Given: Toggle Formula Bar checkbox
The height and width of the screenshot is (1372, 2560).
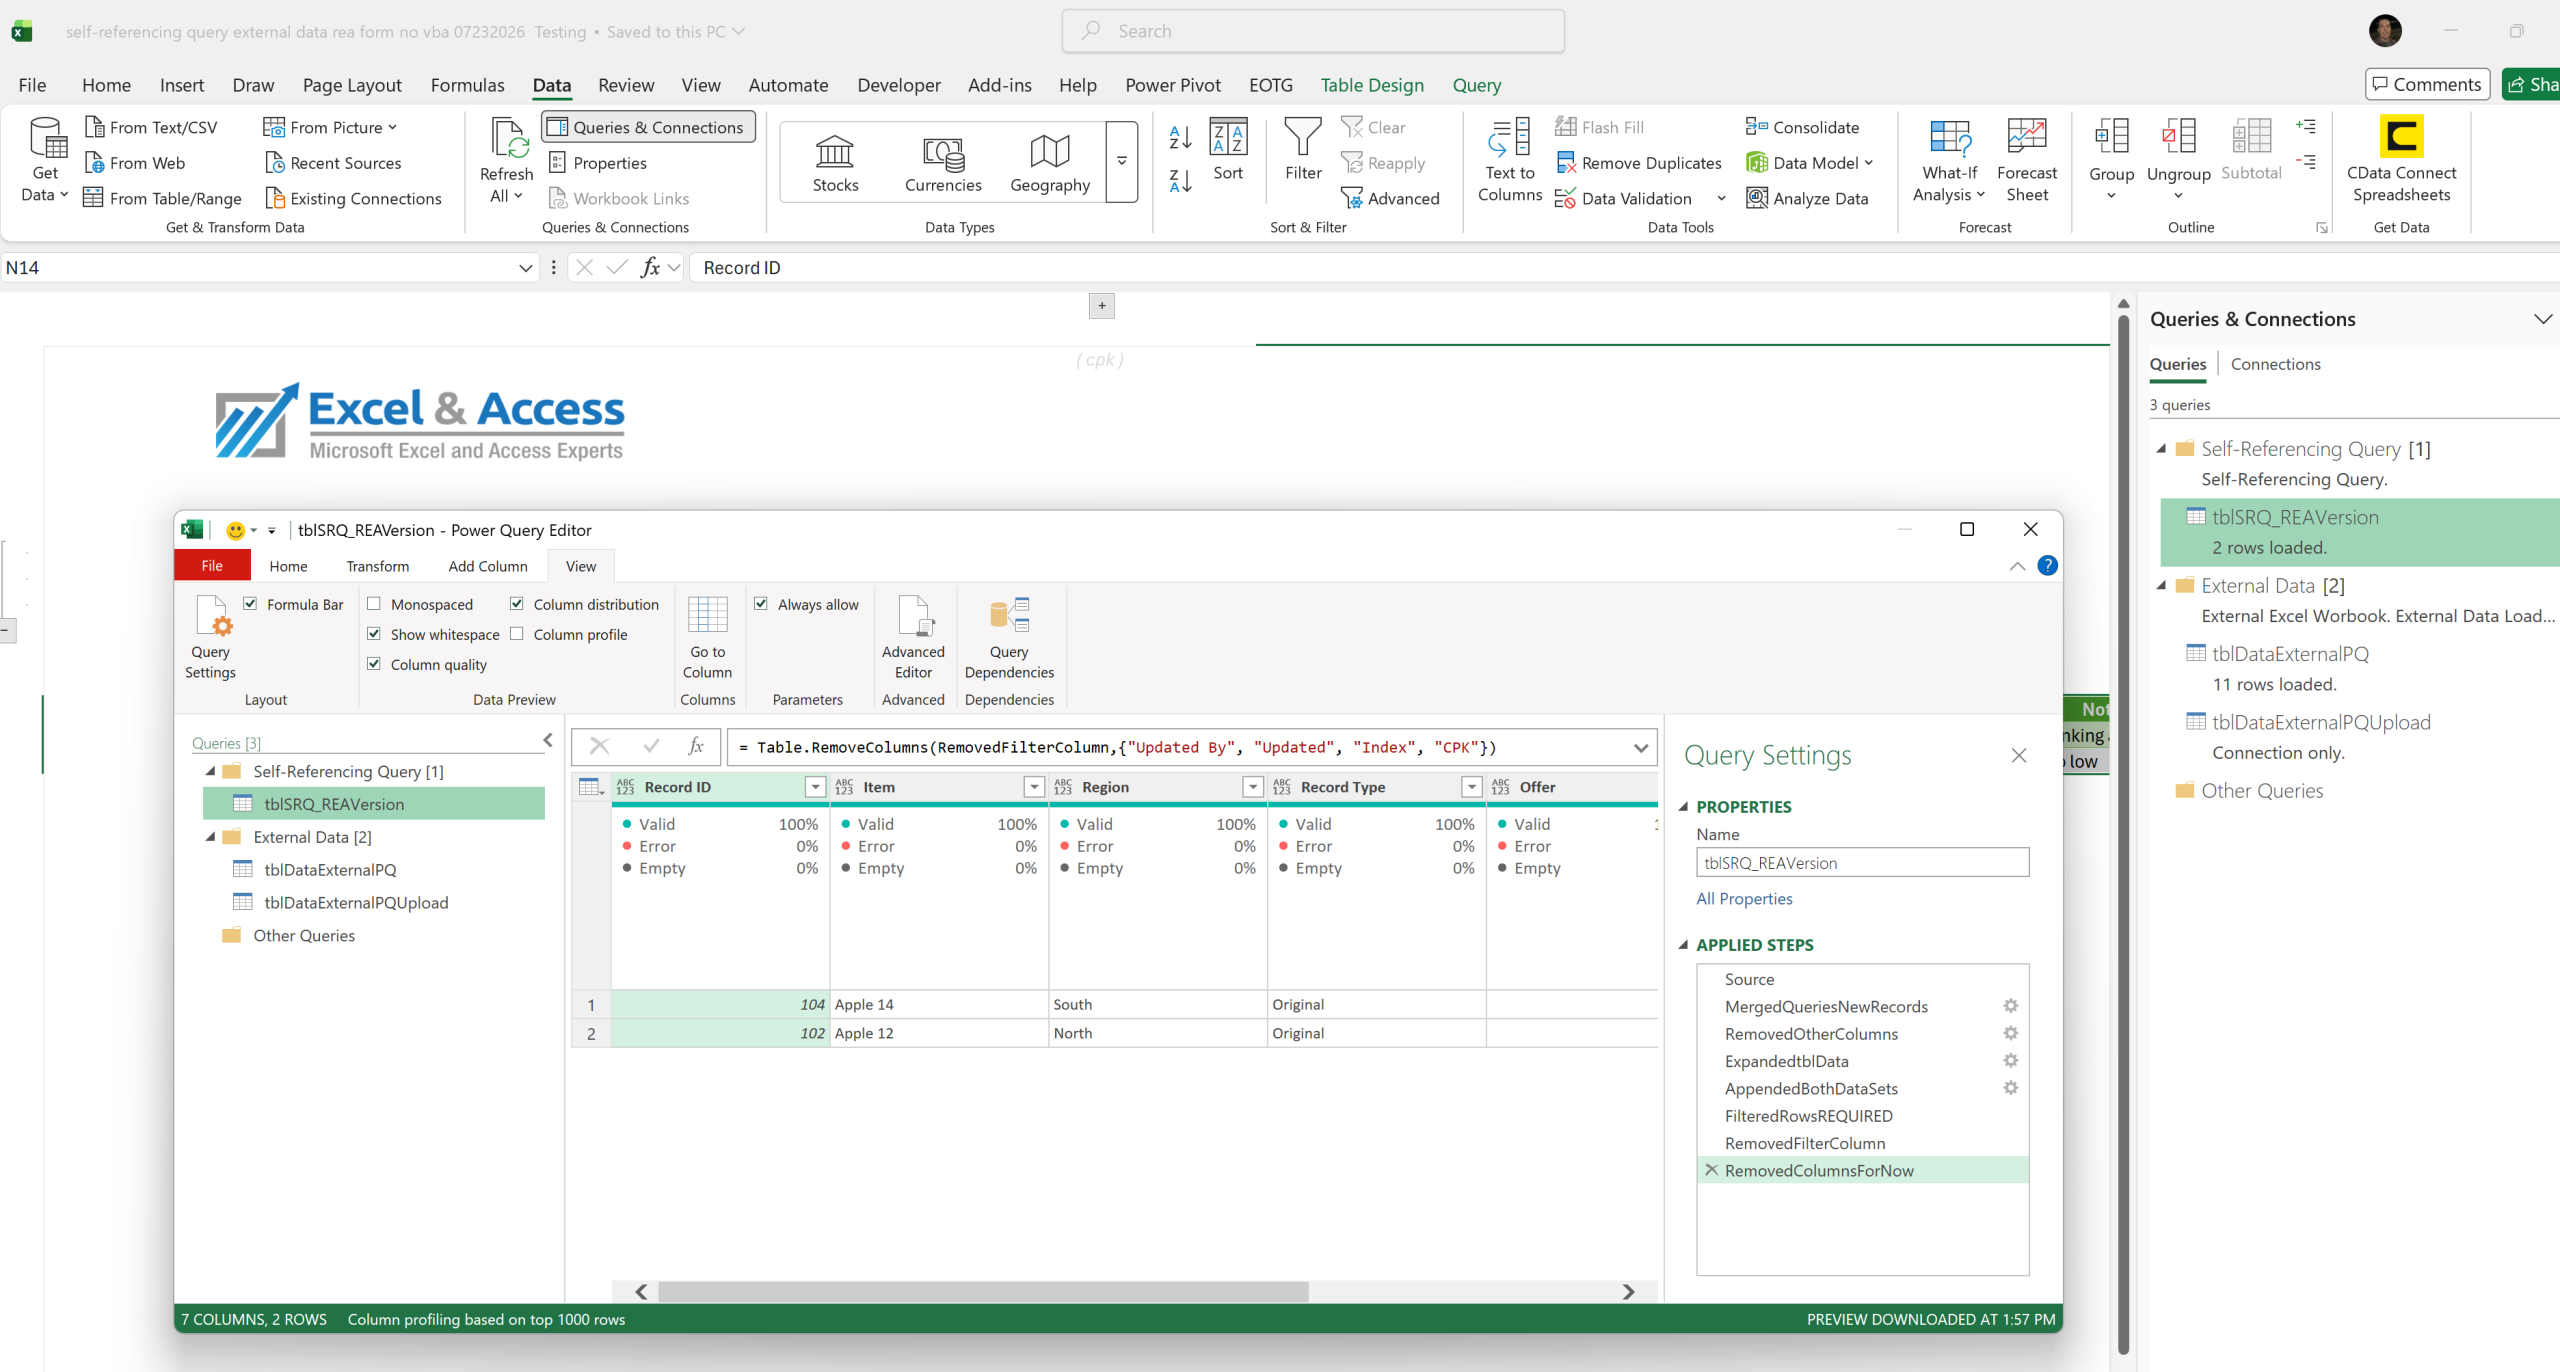Looking at the screenshot, I should click(x=250, y=604).
